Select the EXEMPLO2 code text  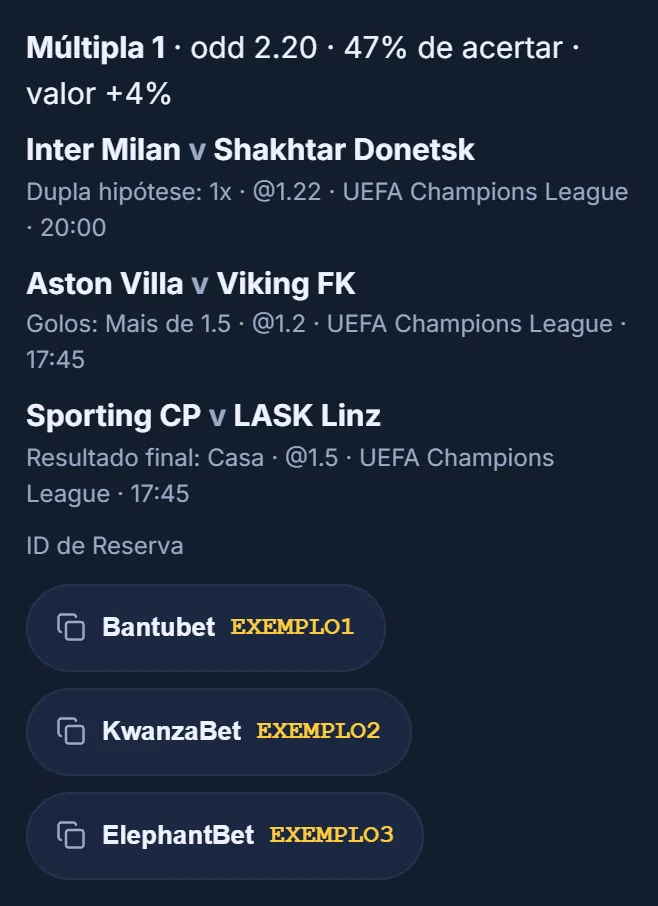coord(318,731)
